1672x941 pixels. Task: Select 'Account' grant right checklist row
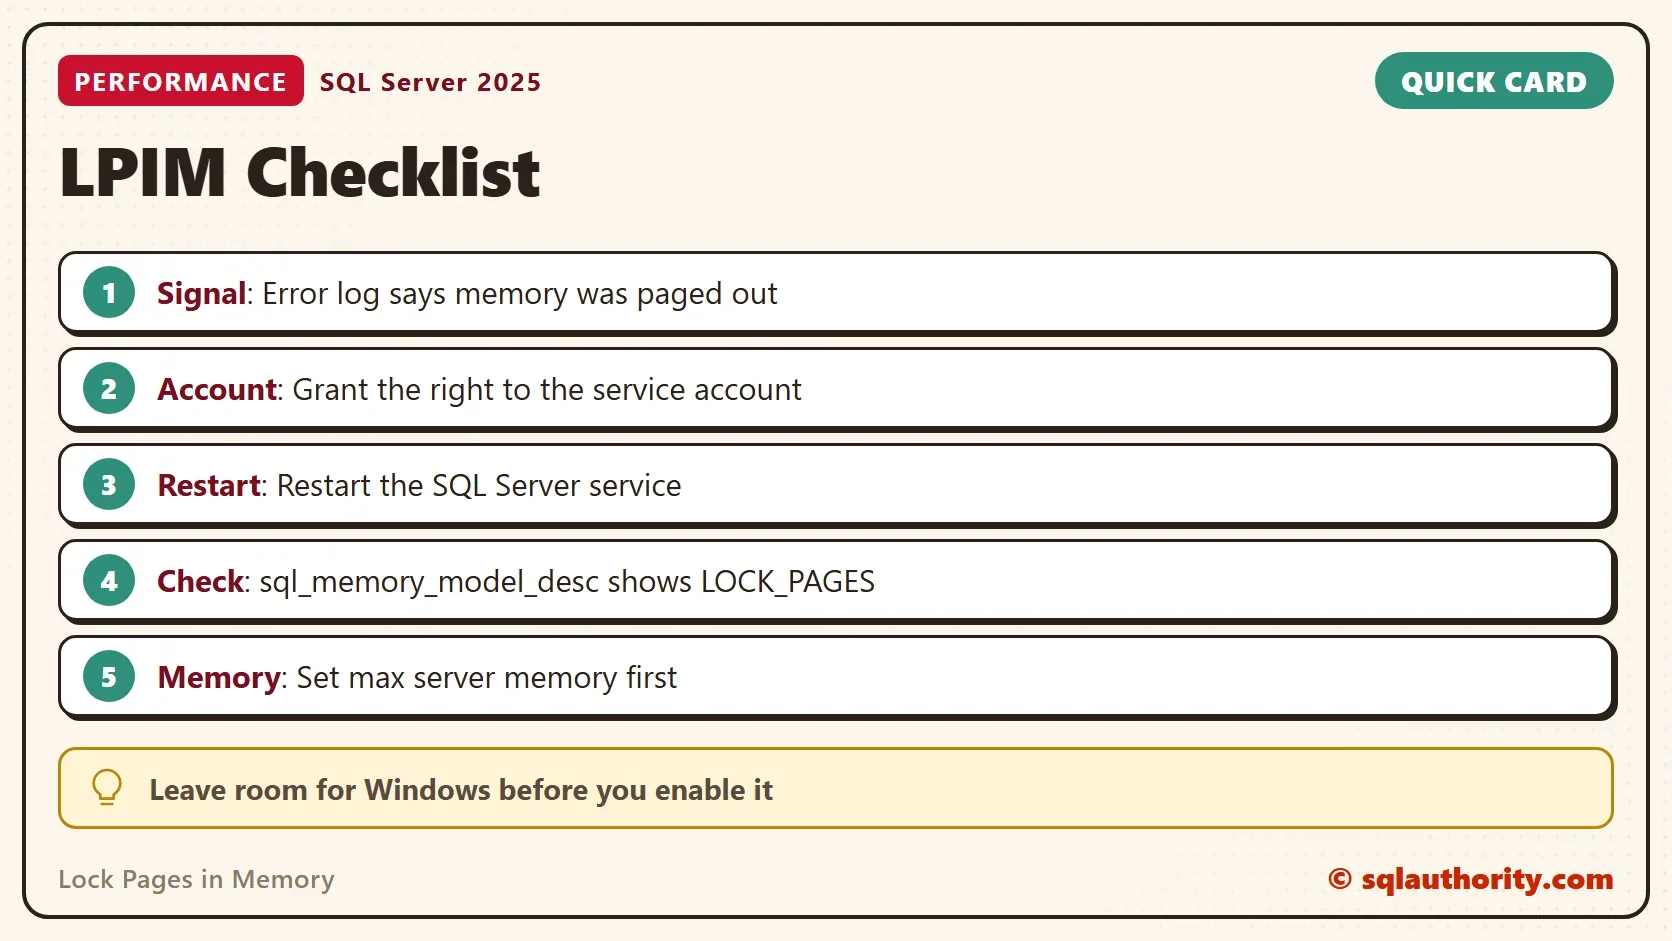coord(837,389)
